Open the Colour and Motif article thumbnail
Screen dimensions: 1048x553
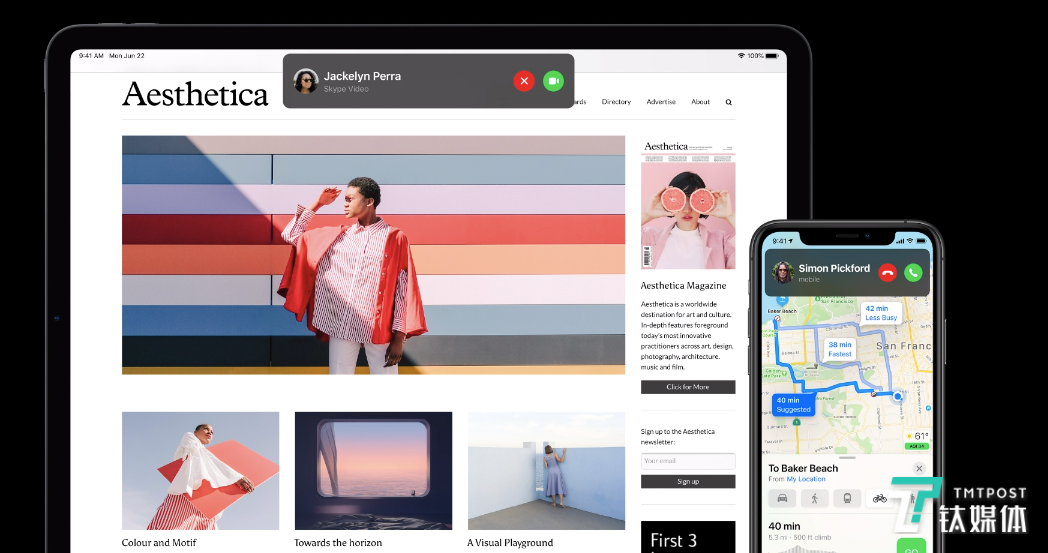(x=201, y=471)
